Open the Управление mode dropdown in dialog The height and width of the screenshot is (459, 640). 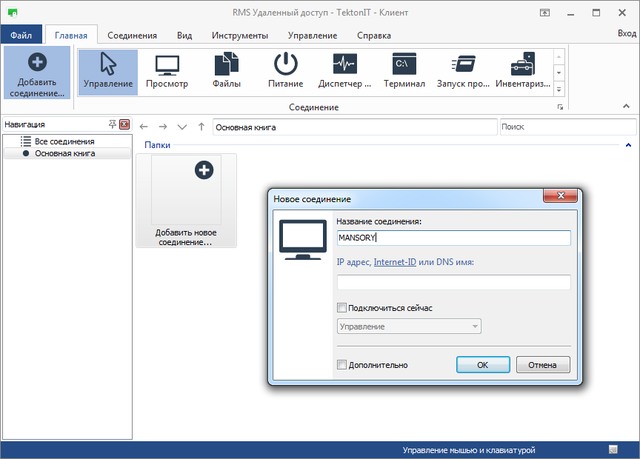[475, 326]
